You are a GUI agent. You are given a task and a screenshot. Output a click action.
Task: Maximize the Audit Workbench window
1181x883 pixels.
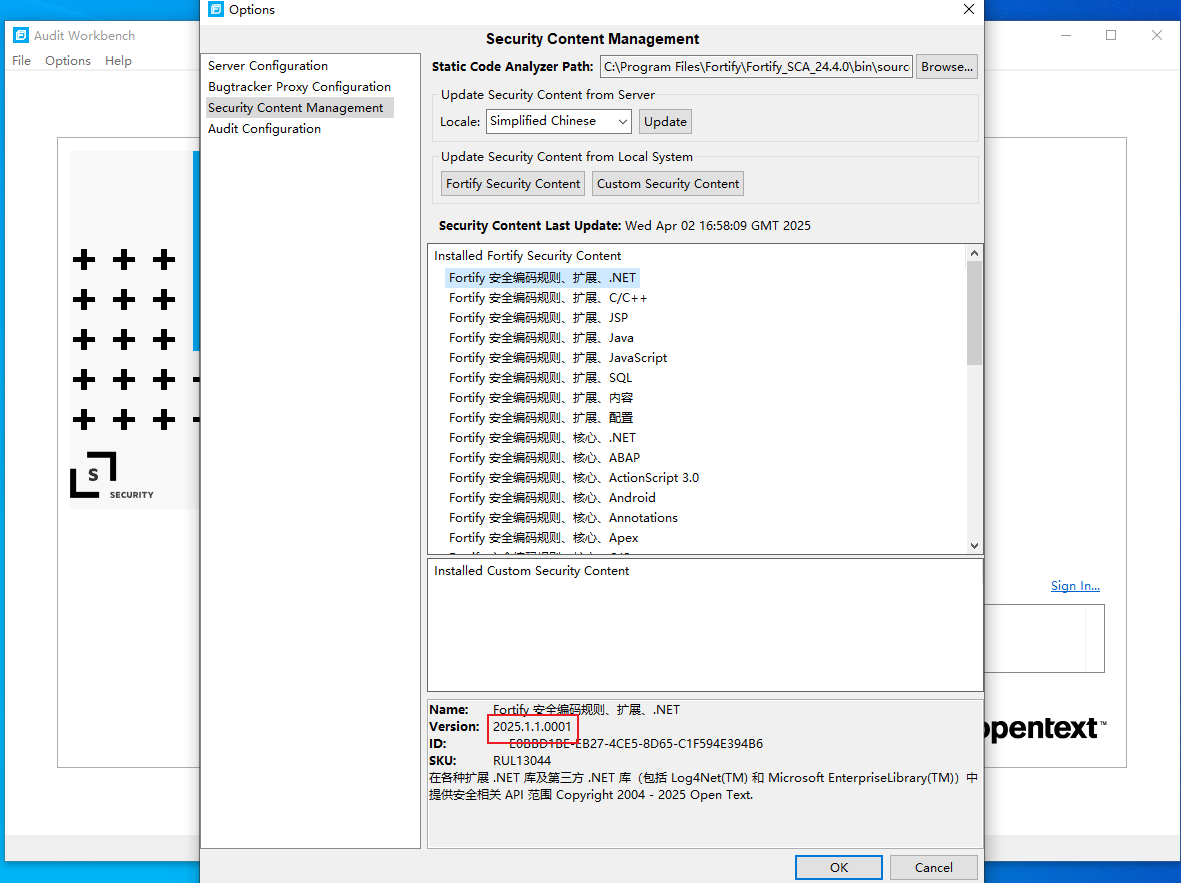pyautogui.click(x=1111, y=35)
